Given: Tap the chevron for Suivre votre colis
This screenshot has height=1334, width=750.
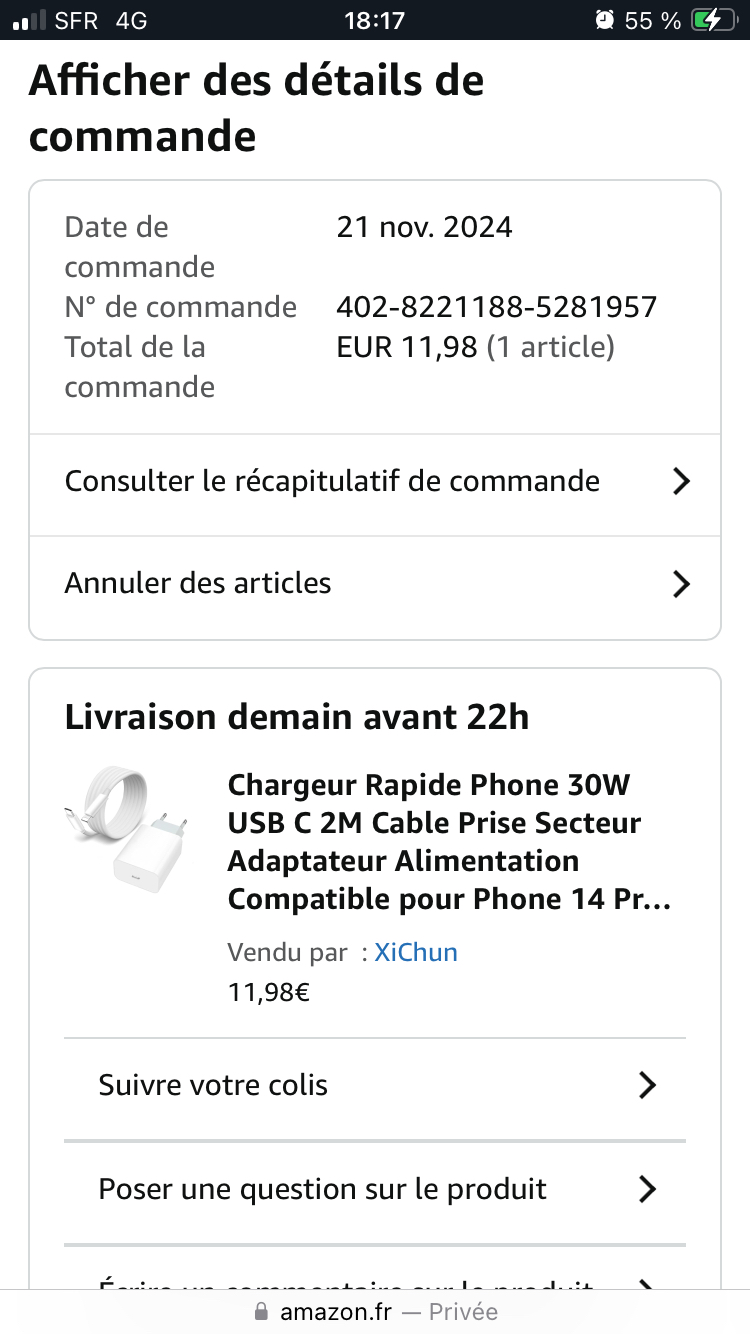Looking at the screenshot, I should coord(647,1086).
